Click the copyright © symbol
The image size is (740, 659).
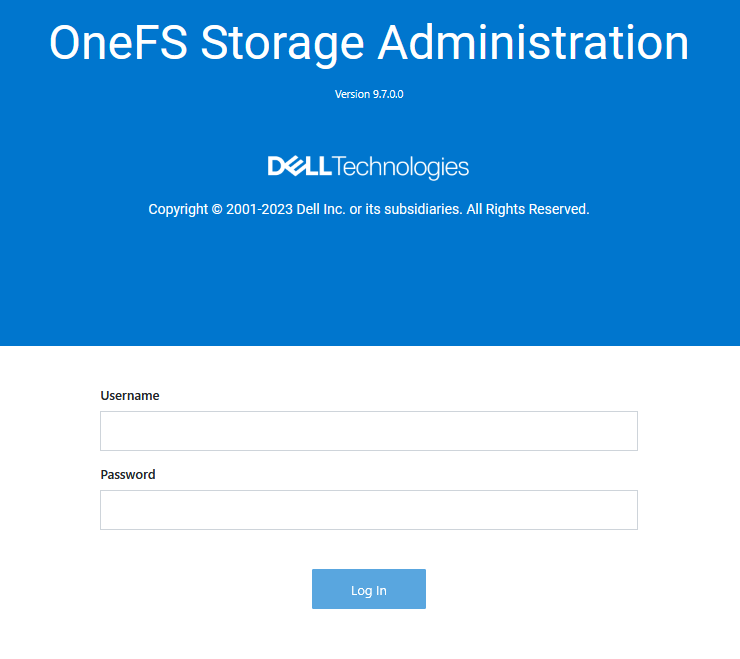coord(217,210)
